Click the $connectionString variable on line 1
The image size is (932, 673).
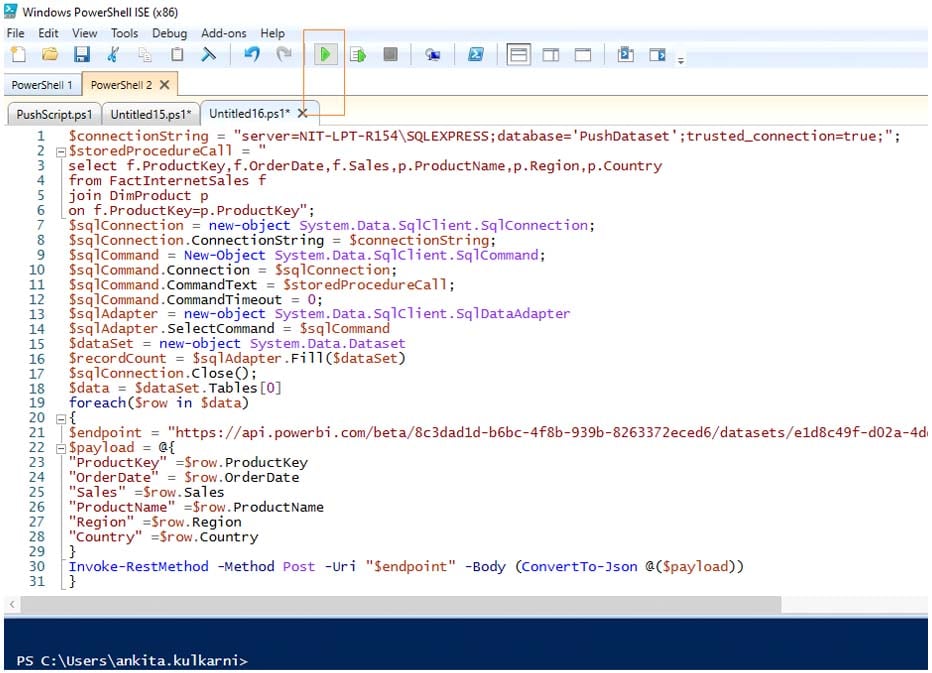[x=138, y=136]
